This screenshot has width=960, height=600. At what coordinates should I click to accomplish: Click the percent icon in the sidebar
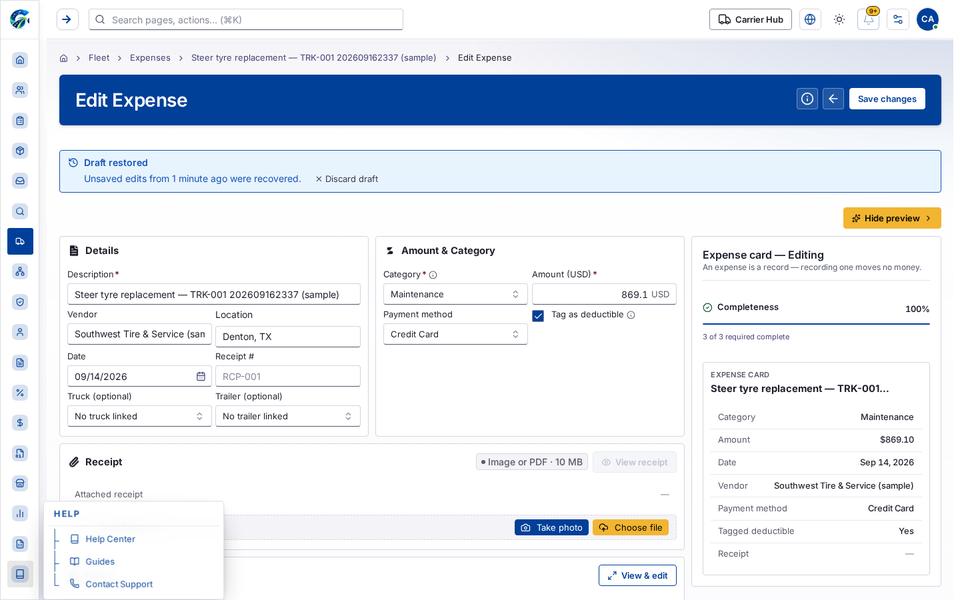(x=20, y=392)
